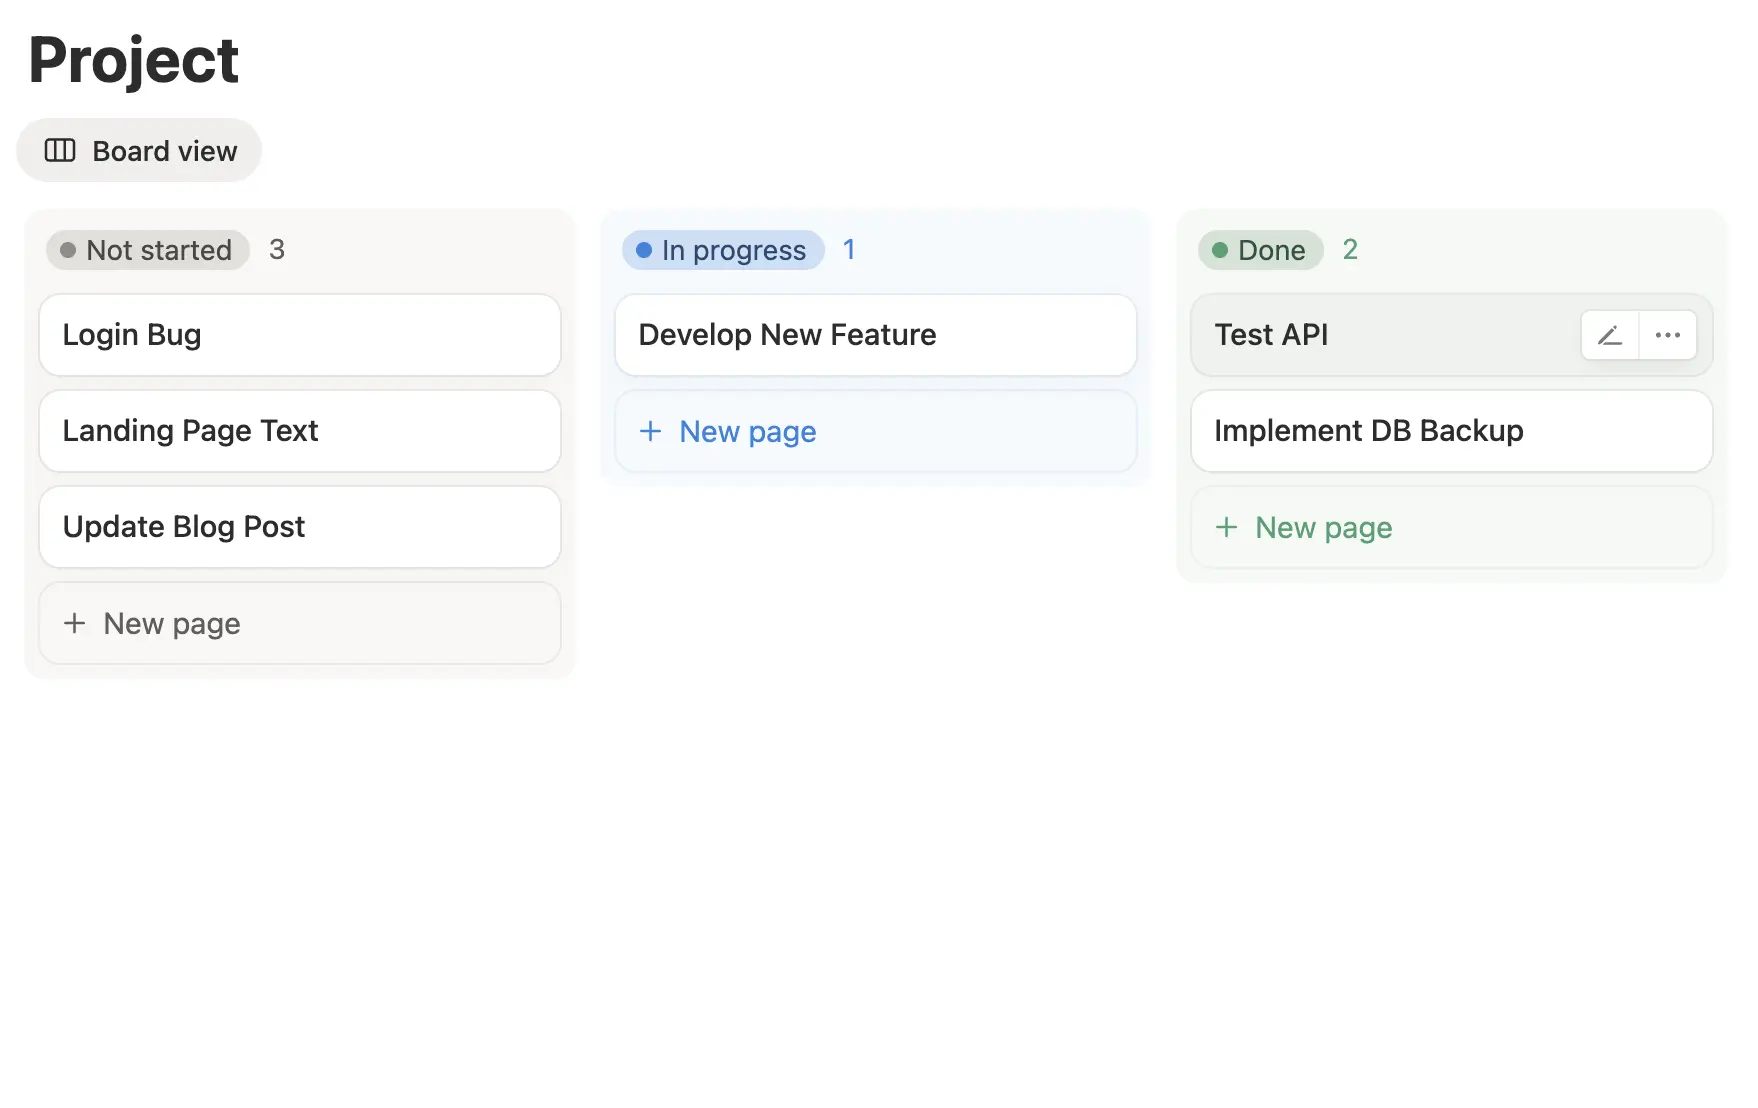Select the Not started status tag
The height and width of the screenshot is (1108, 1758).
tap(147, 250)
